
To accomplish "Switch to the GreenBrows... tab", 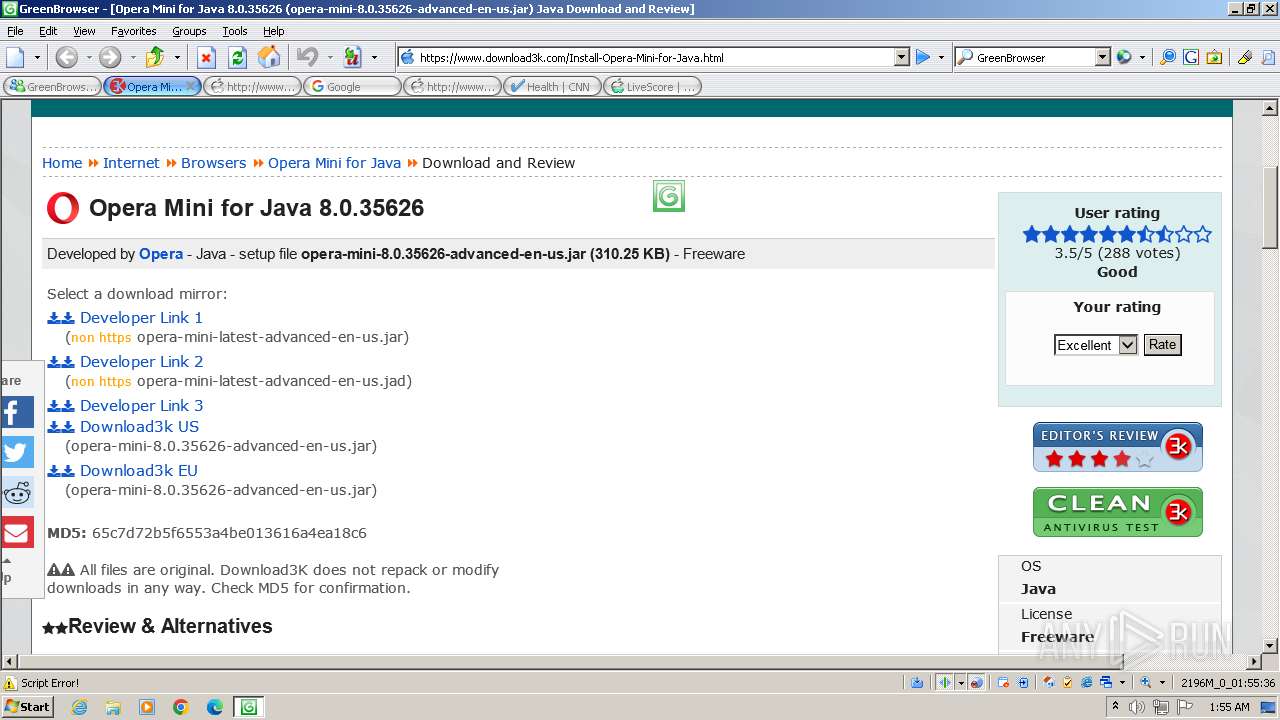I will click(52, 87).
